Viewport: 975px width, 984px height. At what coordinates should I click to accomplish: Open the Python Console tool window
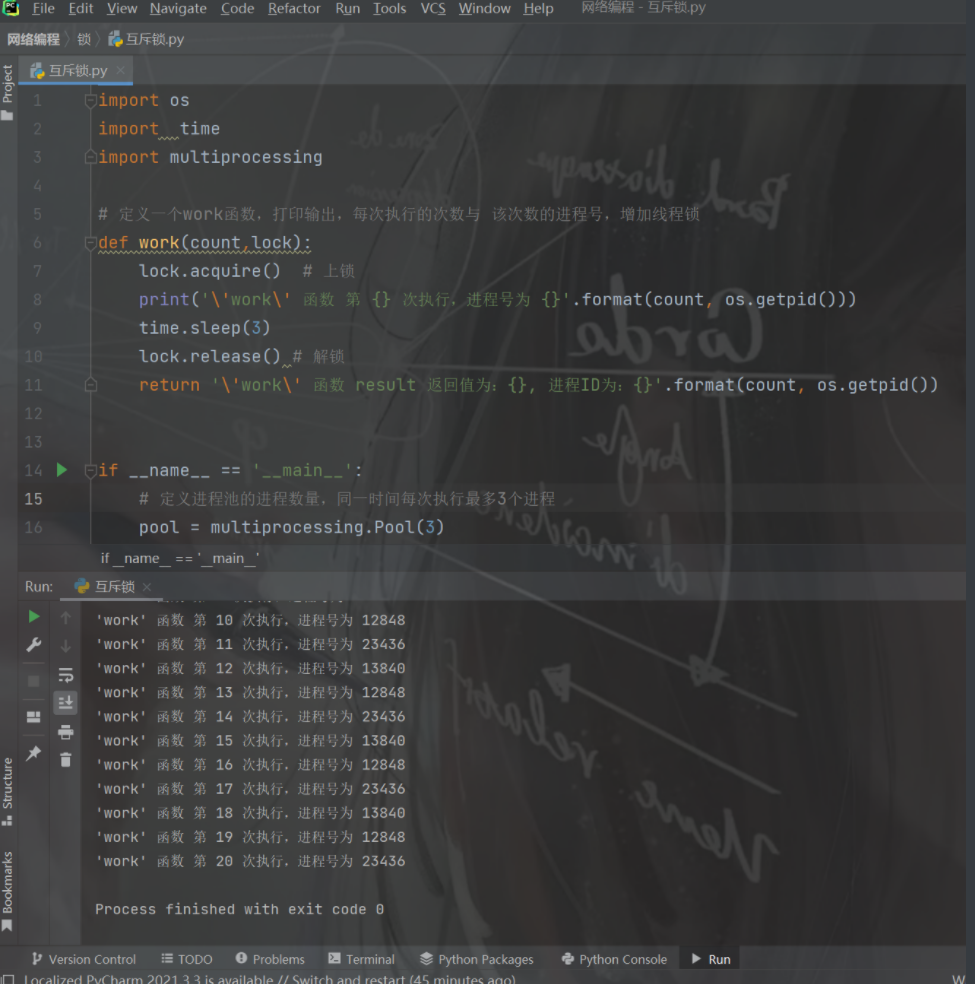(614, 960)
